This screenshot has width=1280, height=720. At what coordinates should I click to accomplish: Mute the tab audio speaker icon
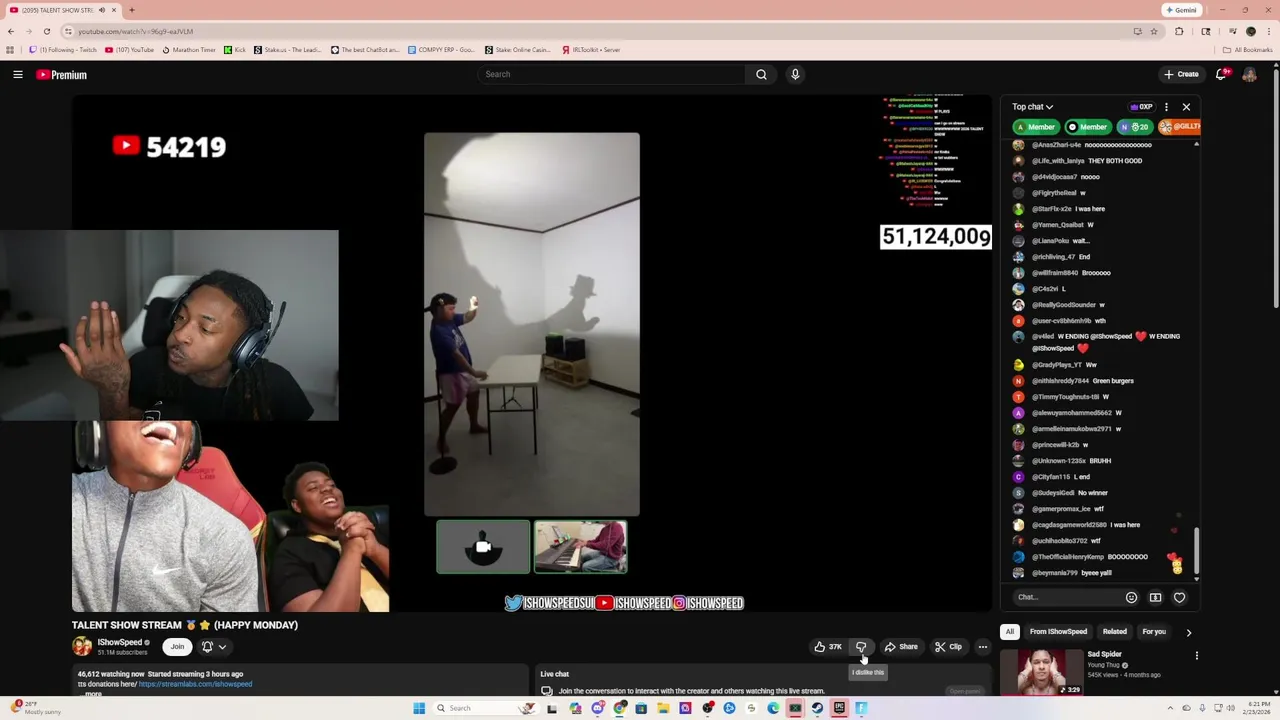click(101, 10)
